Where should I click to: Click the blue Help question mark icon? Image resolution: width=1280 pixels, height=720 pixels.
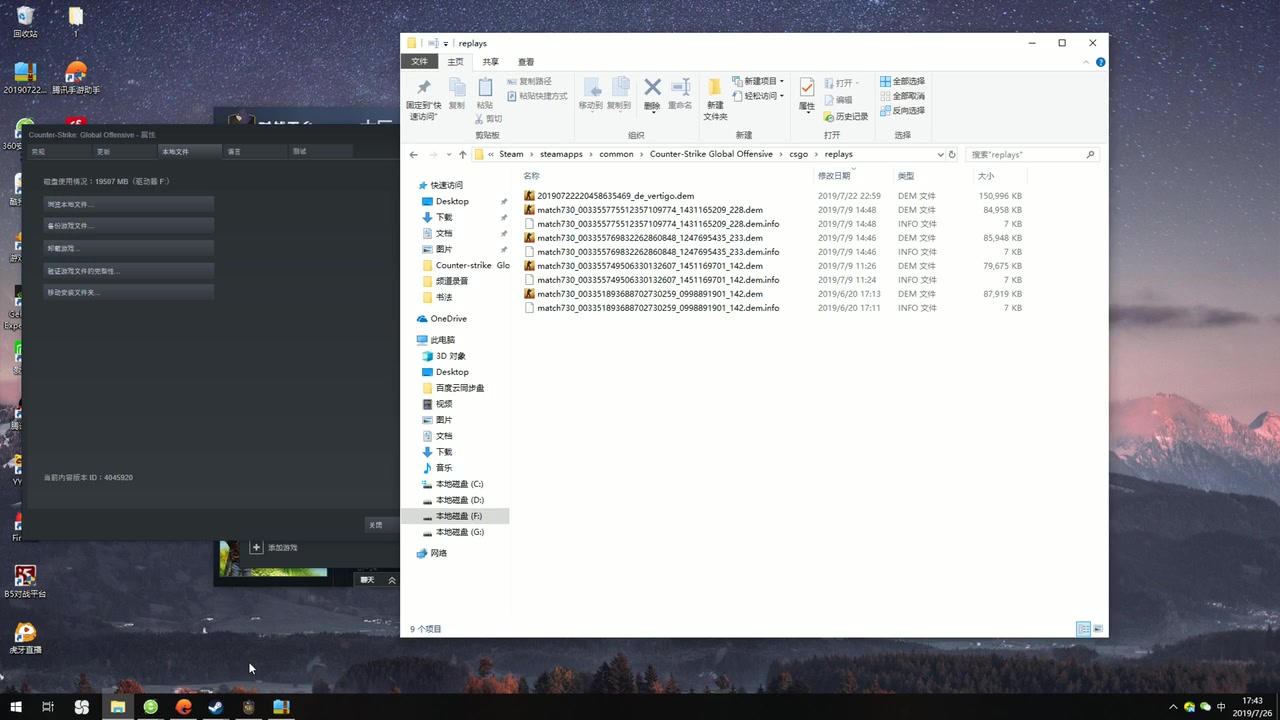pyautogui.click(x=1100, y=62)
